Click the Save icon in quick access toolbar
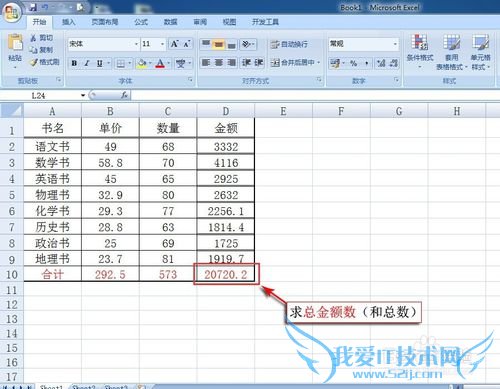This screenshot has height=389, width=500. (33, 7)
